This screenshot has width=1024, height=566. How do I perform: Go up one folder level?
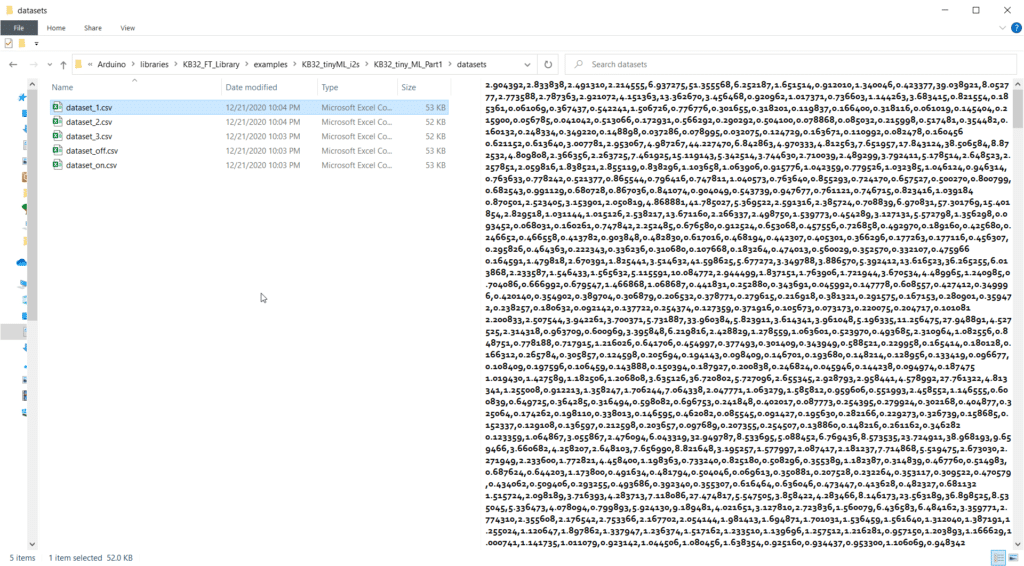(x=63, y=65)
